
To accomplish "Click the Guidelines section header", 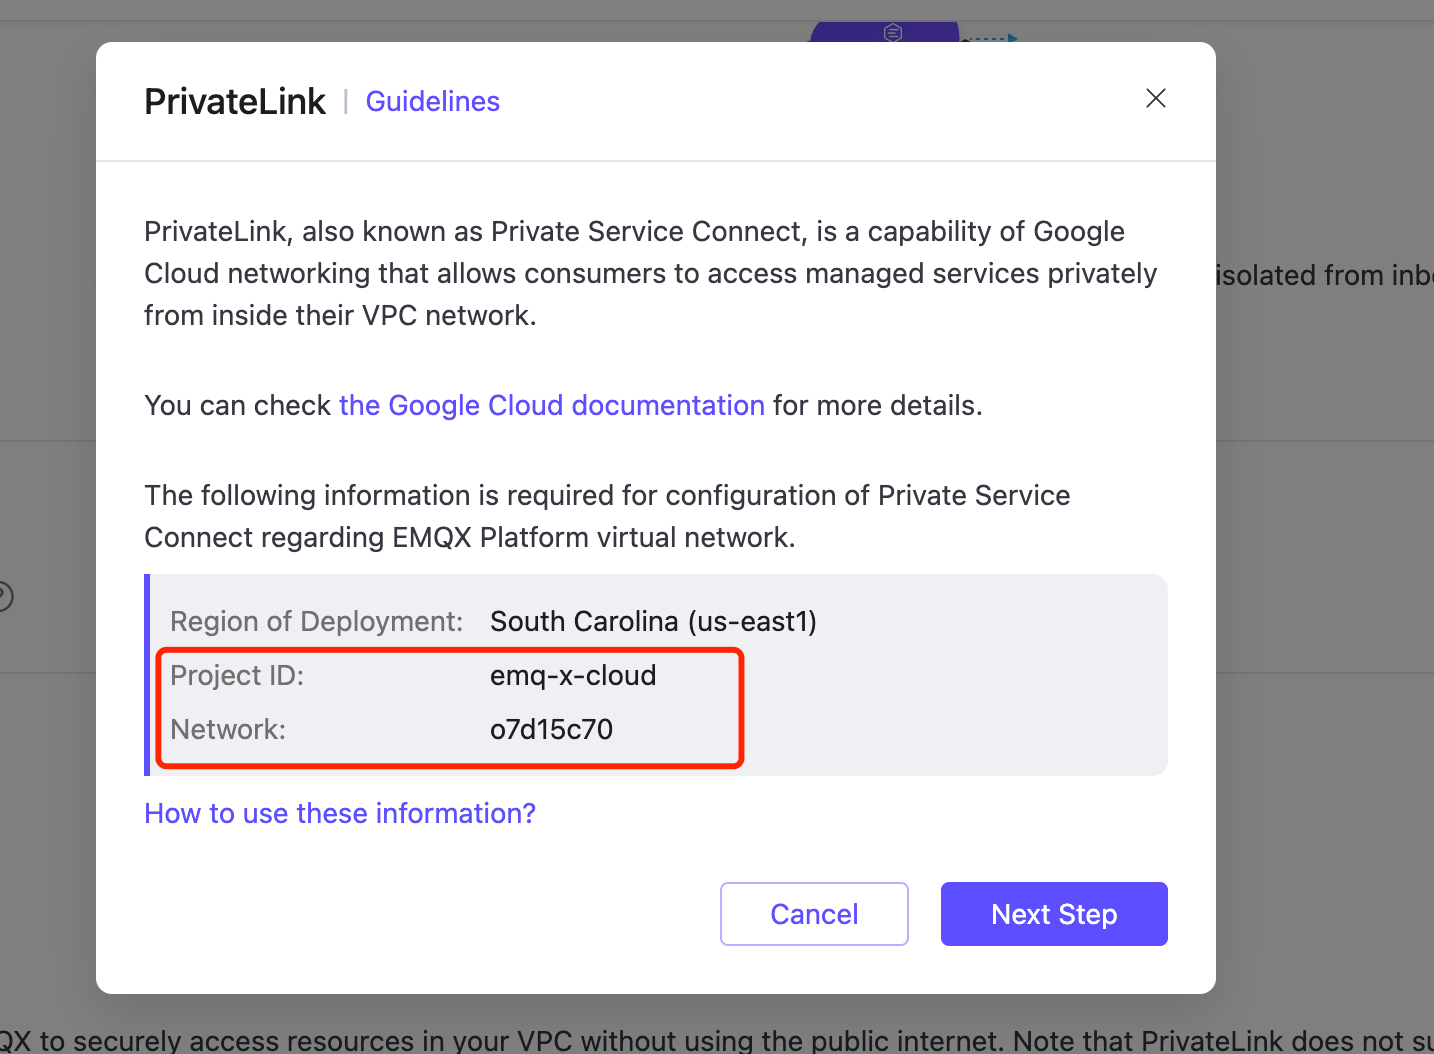I will coord(432,101).
